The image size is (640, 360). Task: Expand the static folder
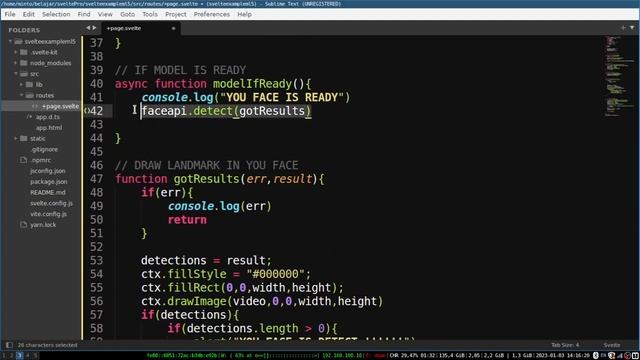(x=16, y=138)
